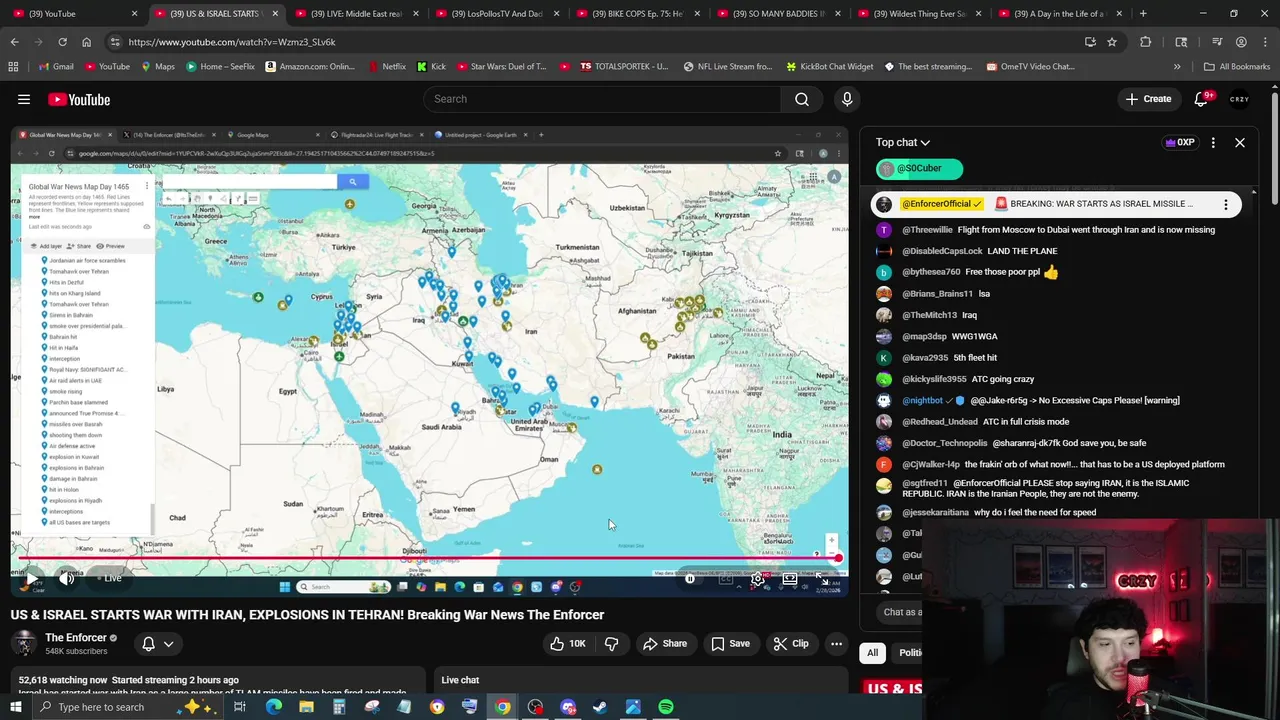Mute the video with the speaker icon
The image size is (1280, 720).
(66, 578)
